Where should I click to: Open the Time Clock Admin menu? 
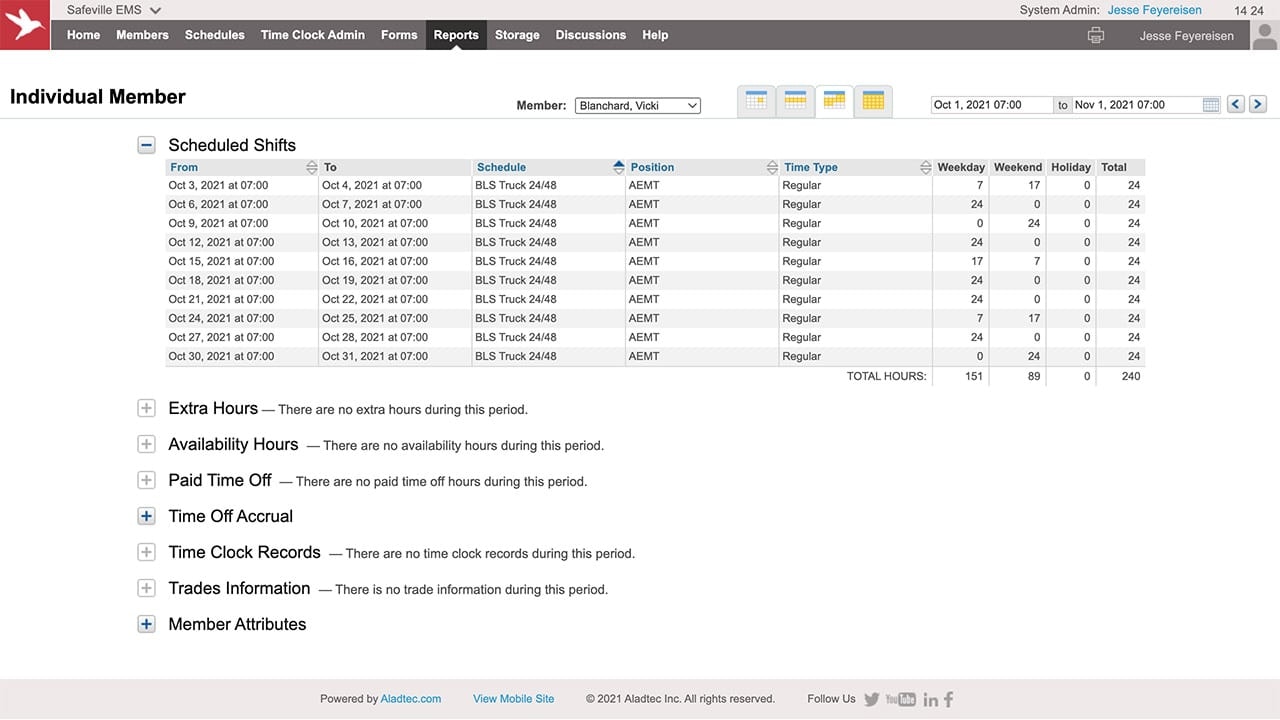coord(313,35)
